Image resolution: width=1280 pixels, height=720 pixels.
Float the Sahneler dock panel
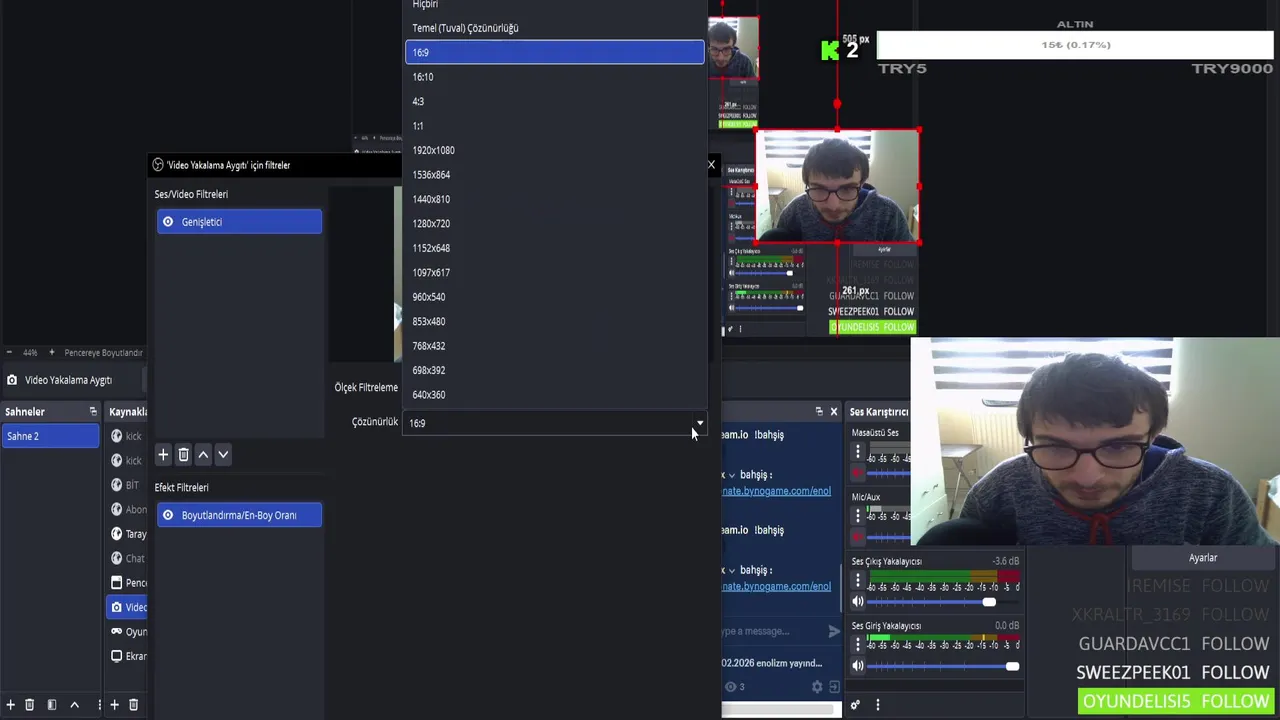93,412
